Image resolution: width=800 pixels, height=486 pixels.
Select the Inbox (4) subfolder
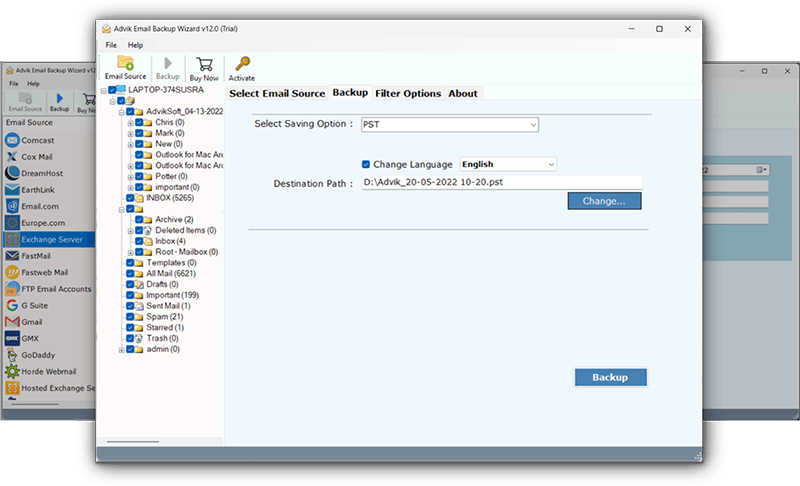(x=170, y=241)
